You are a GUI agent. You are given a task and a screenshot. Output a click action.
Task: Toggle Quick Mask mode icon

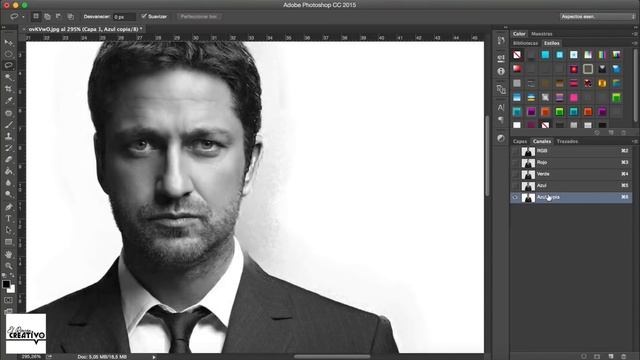8,300
